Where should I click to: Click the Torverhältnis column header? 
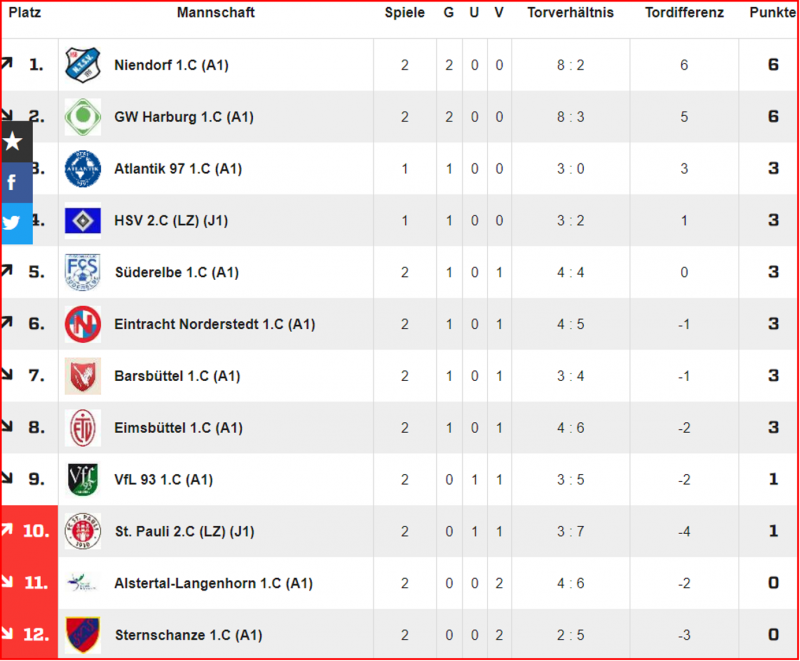[x=570, y=13]
